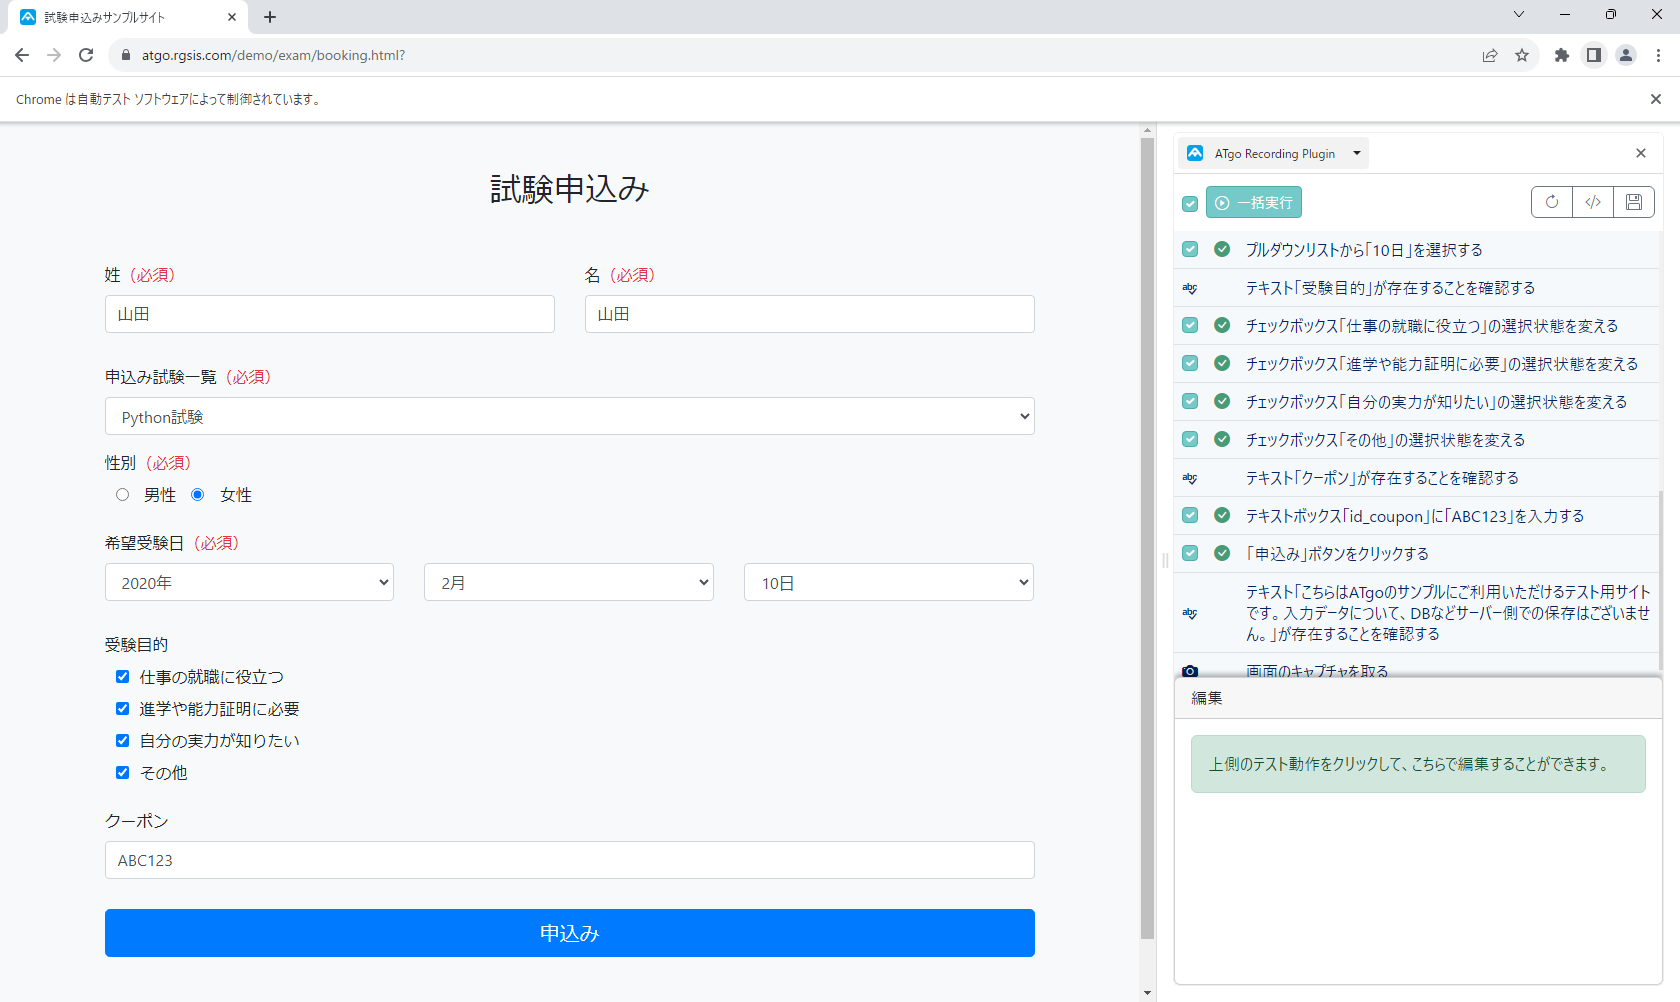Select the 男性 radio button

pyautogui.click(x=122, y=494)
